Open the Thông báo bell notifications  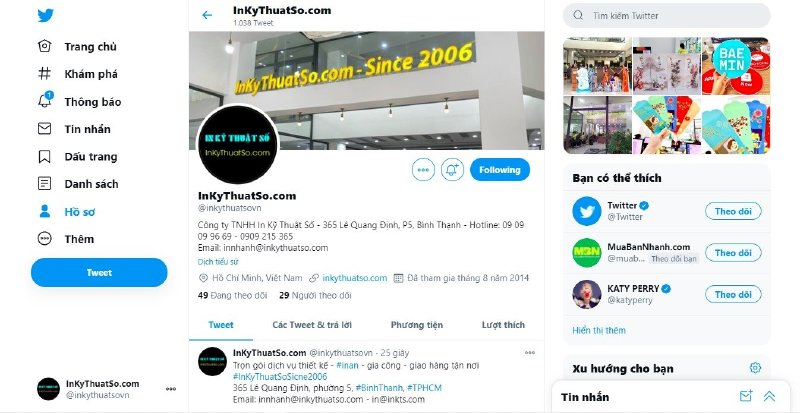[x=80, y=102]
